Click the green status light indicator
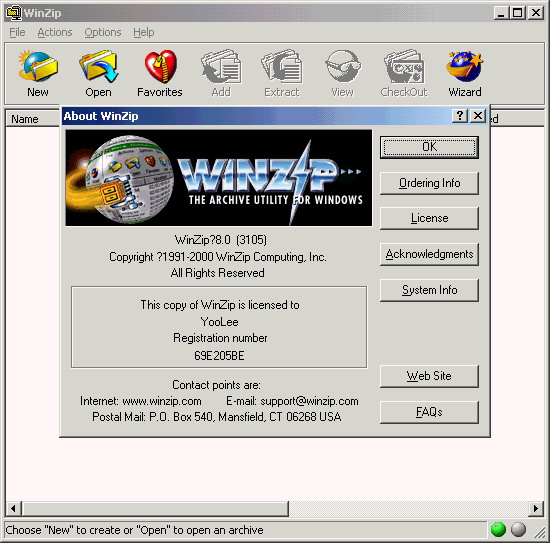Screen dimensions: 550x543 click(498, 529)
